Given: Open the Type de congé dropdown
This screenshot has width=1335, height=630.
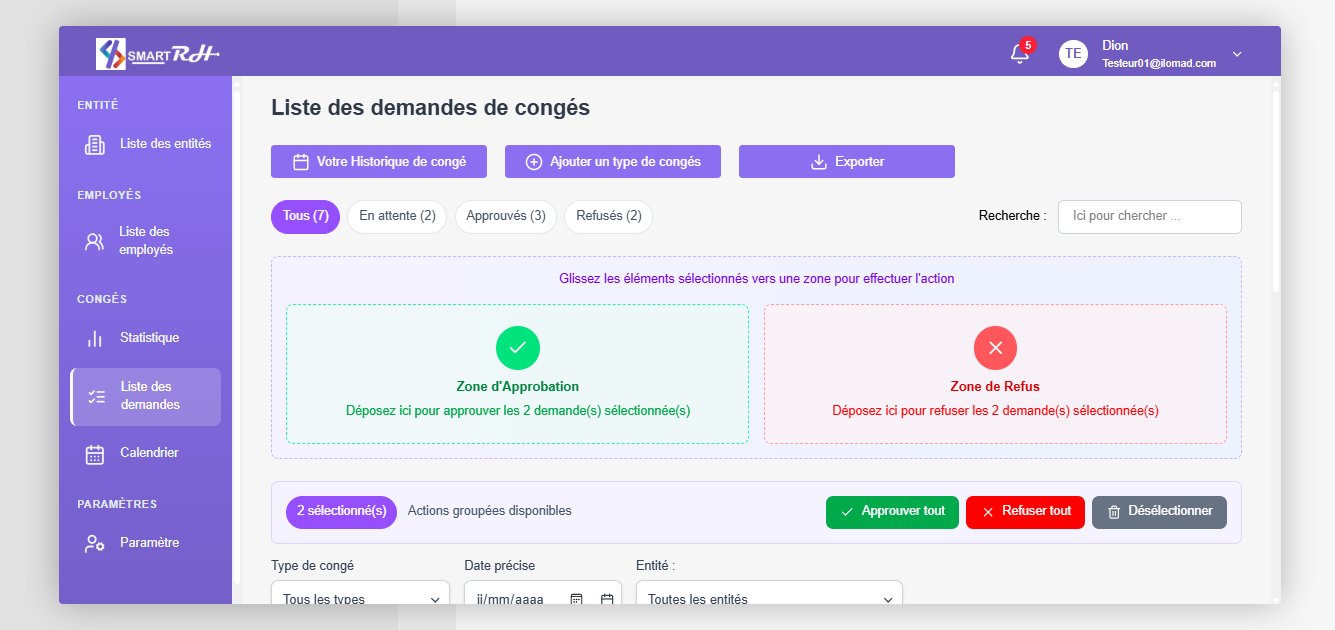Looking at the screenshot, I should tap(360, 598).
